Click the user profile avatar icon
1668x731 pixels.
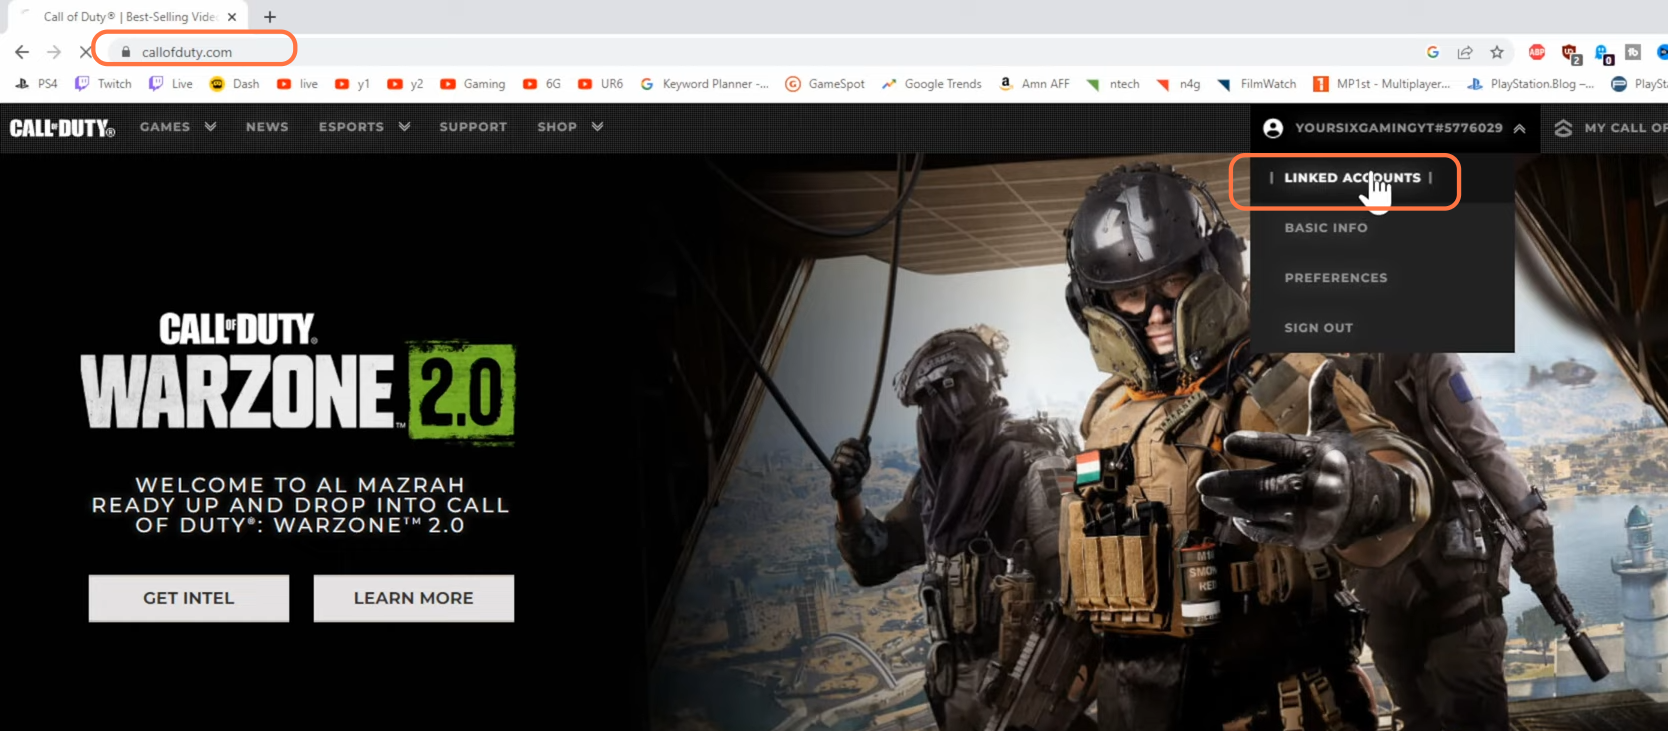point(1273,128)
